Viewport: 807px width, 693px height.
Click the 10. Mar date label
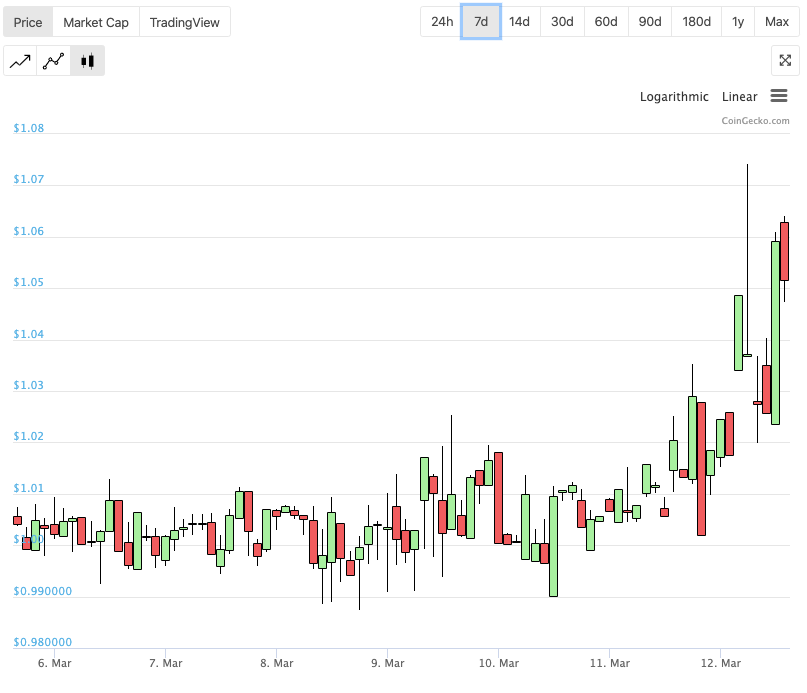(499, 663)
